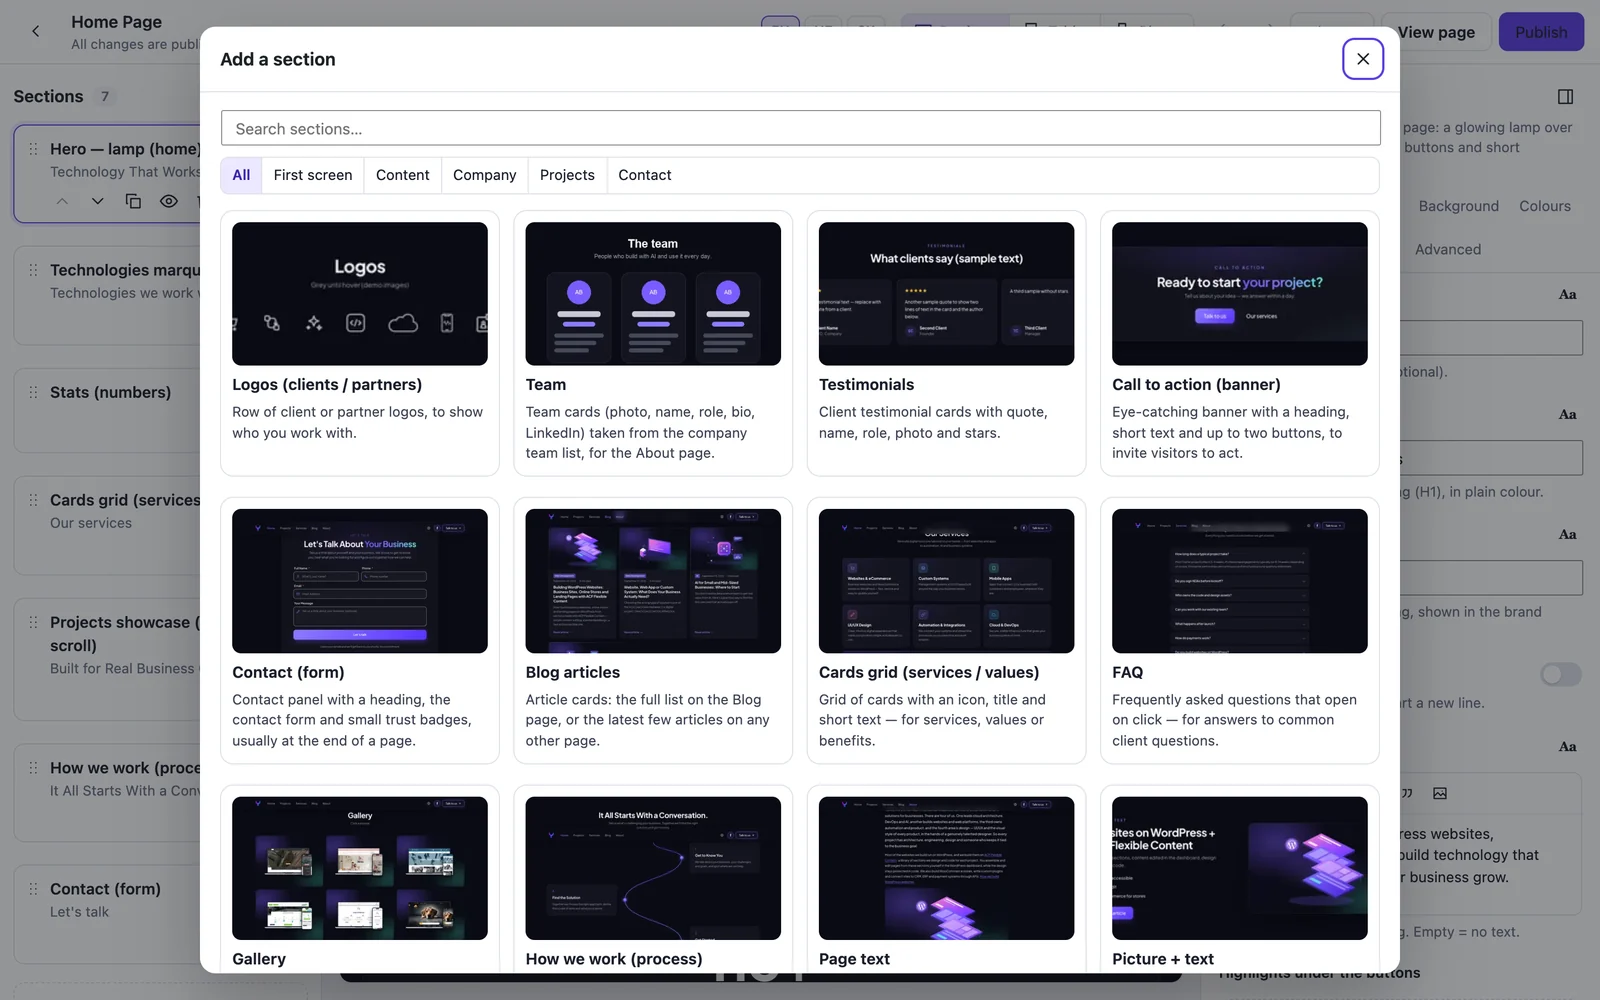
Task: Add the Gallery section card
Action: click(x=360, y=880)
